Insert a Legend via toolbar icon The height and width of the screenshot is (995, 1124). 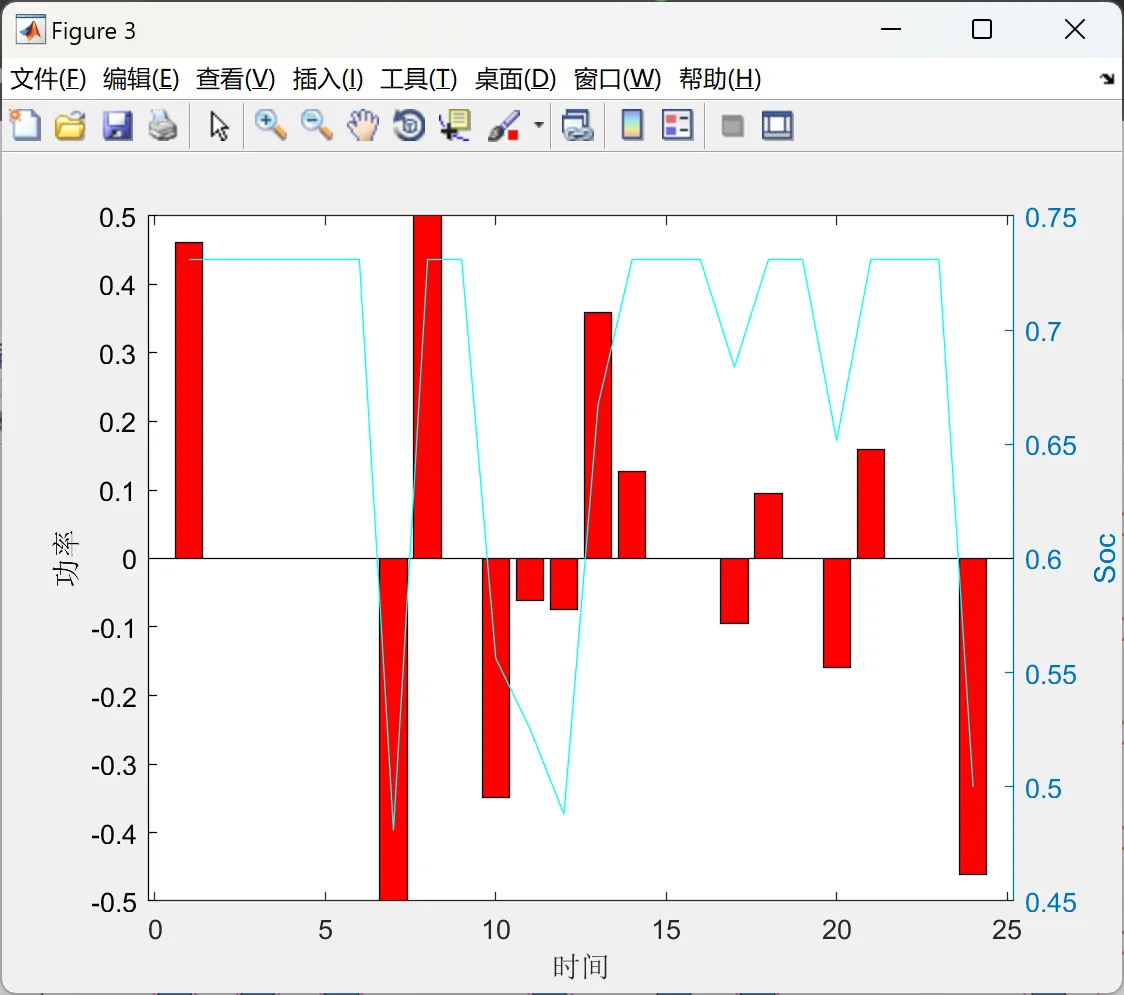point(677,125)
